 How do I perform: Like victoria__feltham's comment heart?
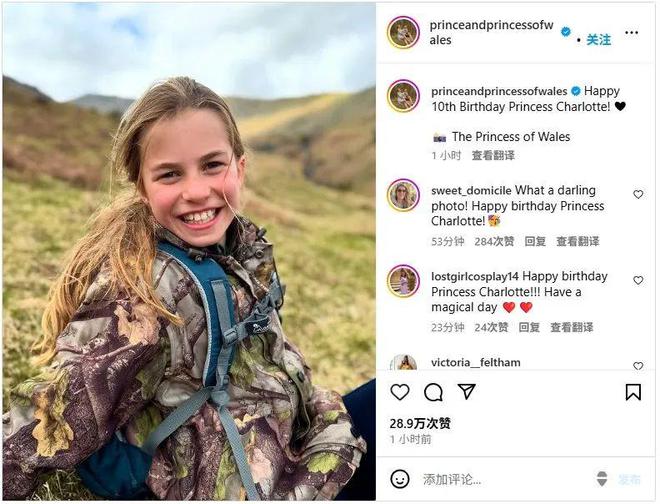point(638,366)
